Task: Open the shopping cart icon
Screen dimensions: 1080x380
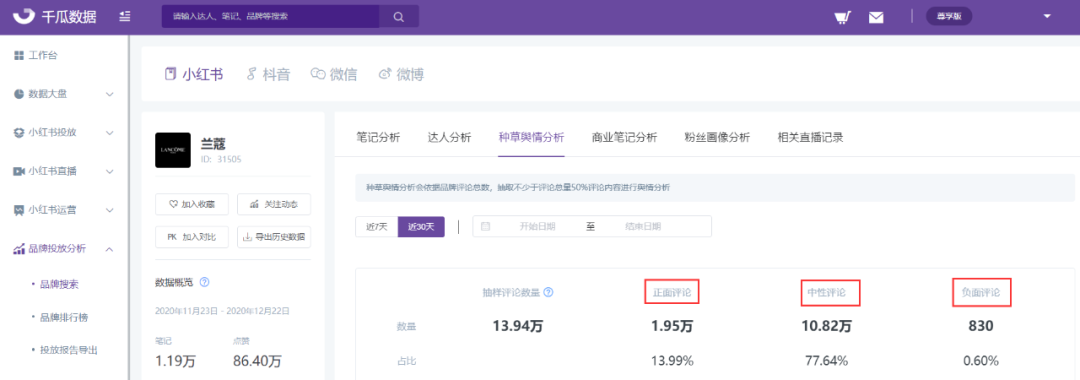Action: [841, 17]
